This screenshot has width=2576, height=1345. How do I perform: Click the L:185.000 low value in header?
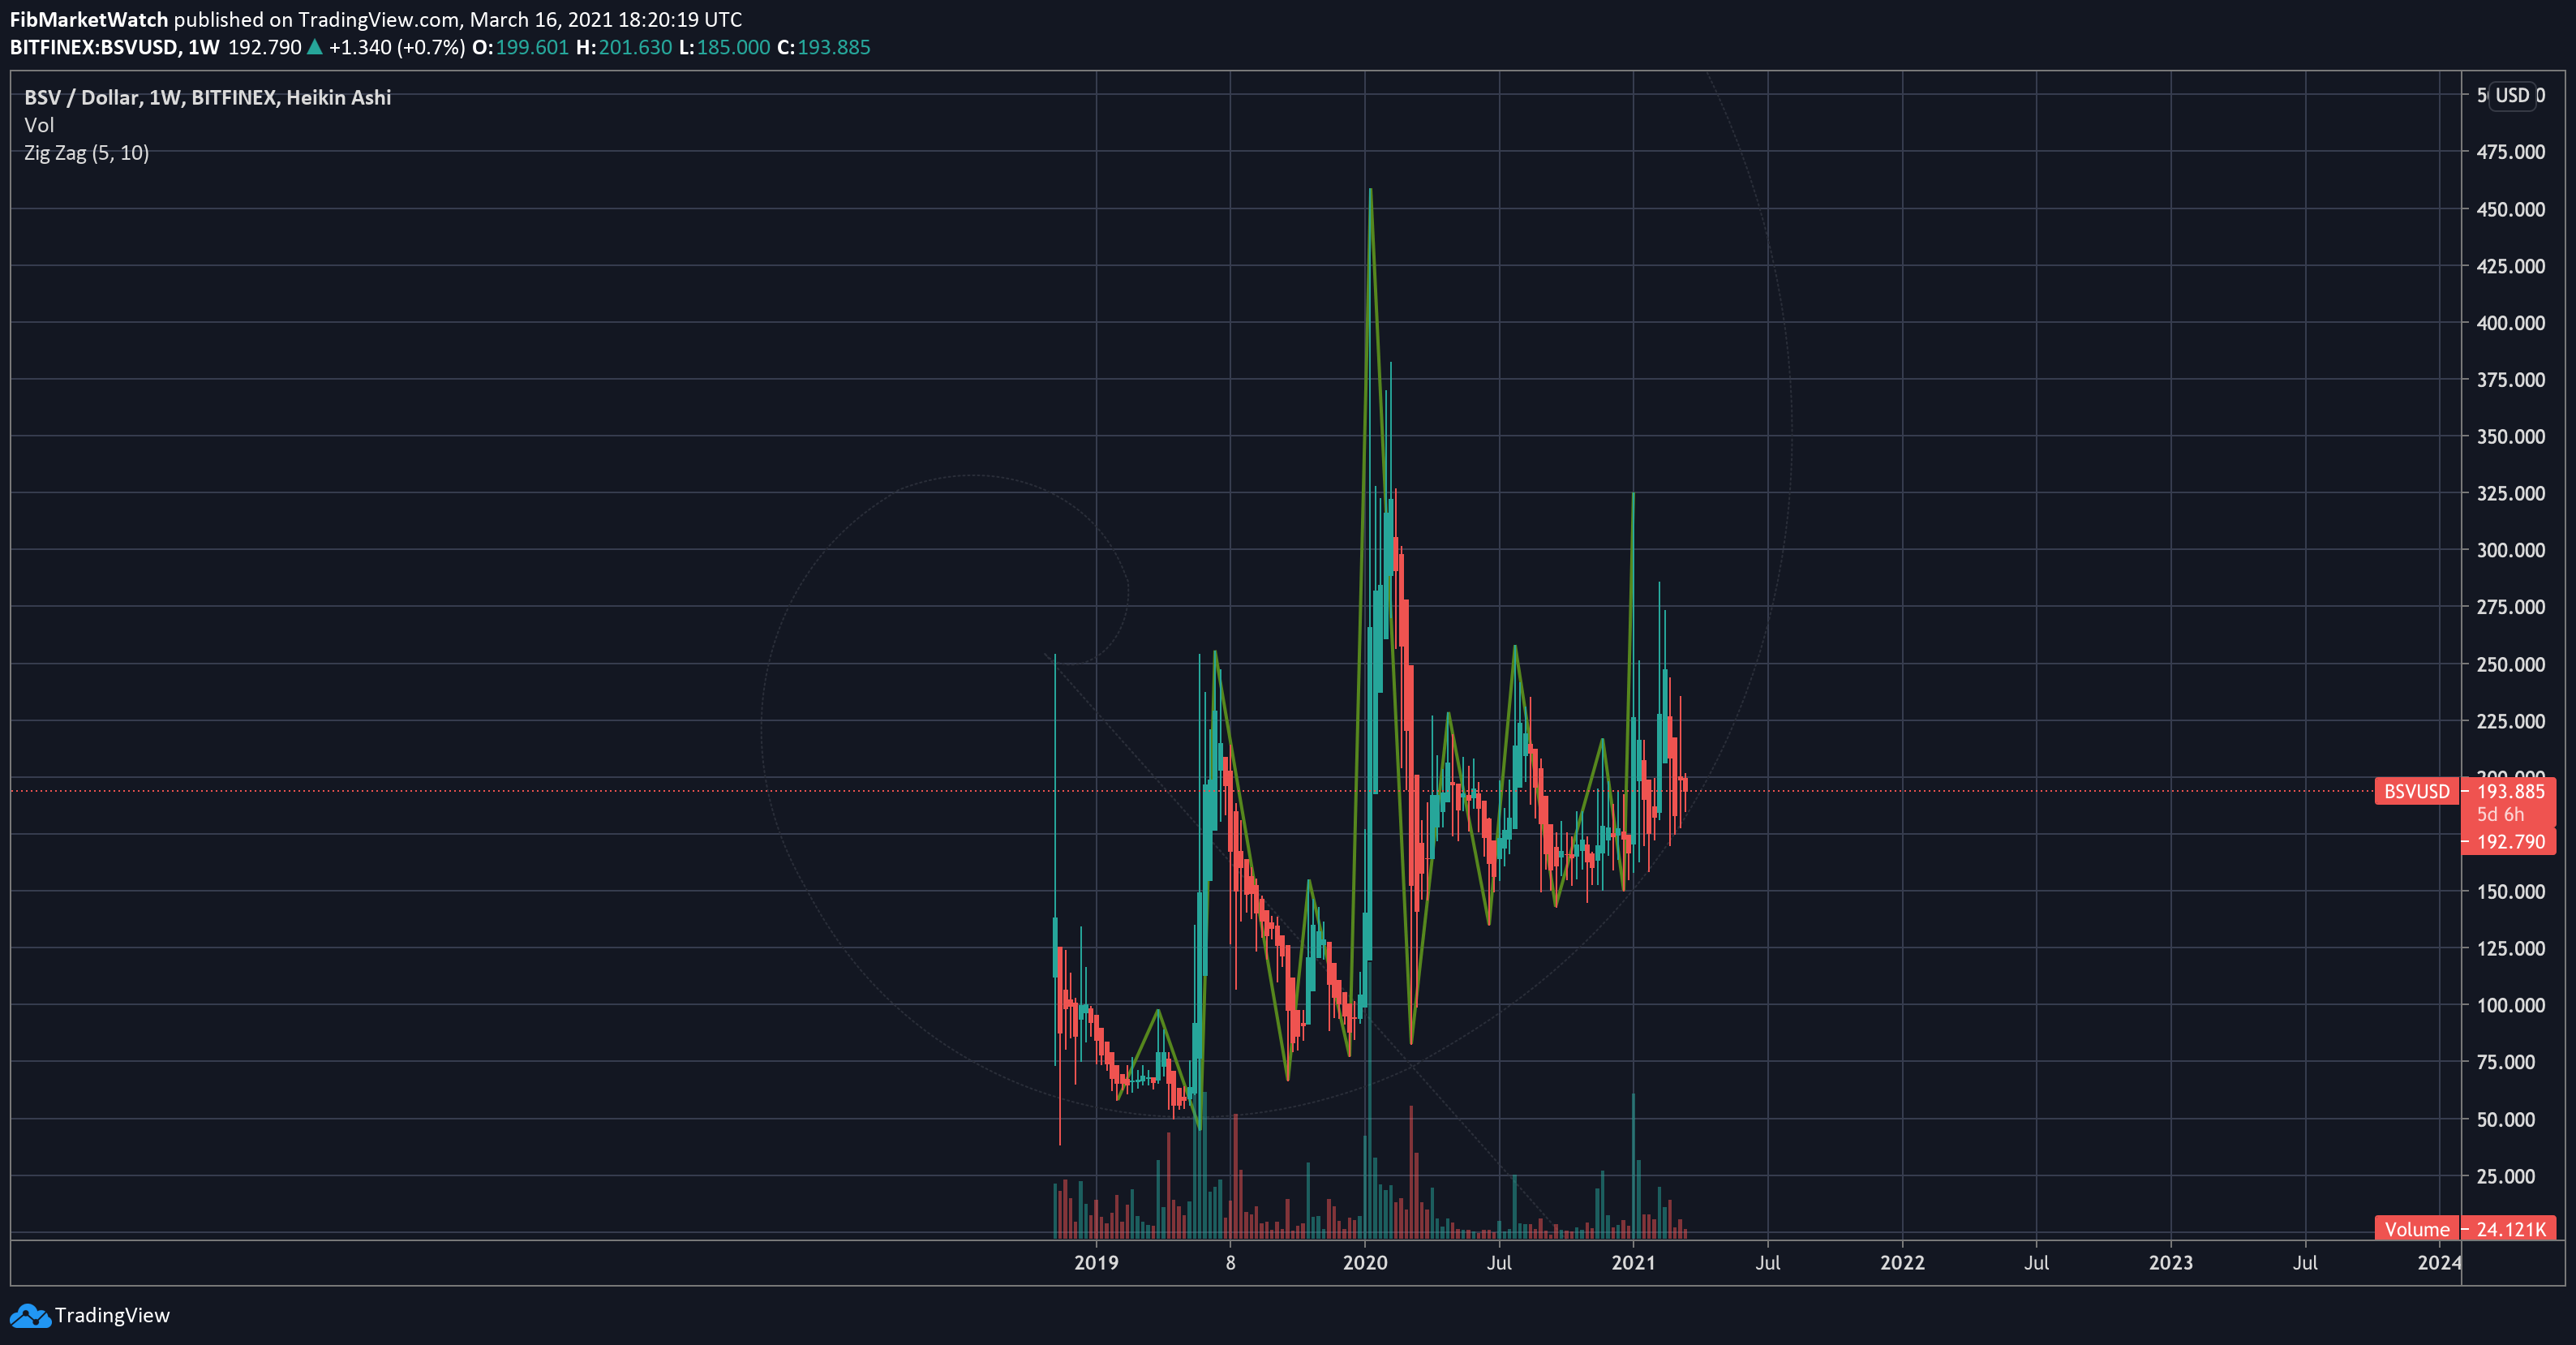(725, 47)
